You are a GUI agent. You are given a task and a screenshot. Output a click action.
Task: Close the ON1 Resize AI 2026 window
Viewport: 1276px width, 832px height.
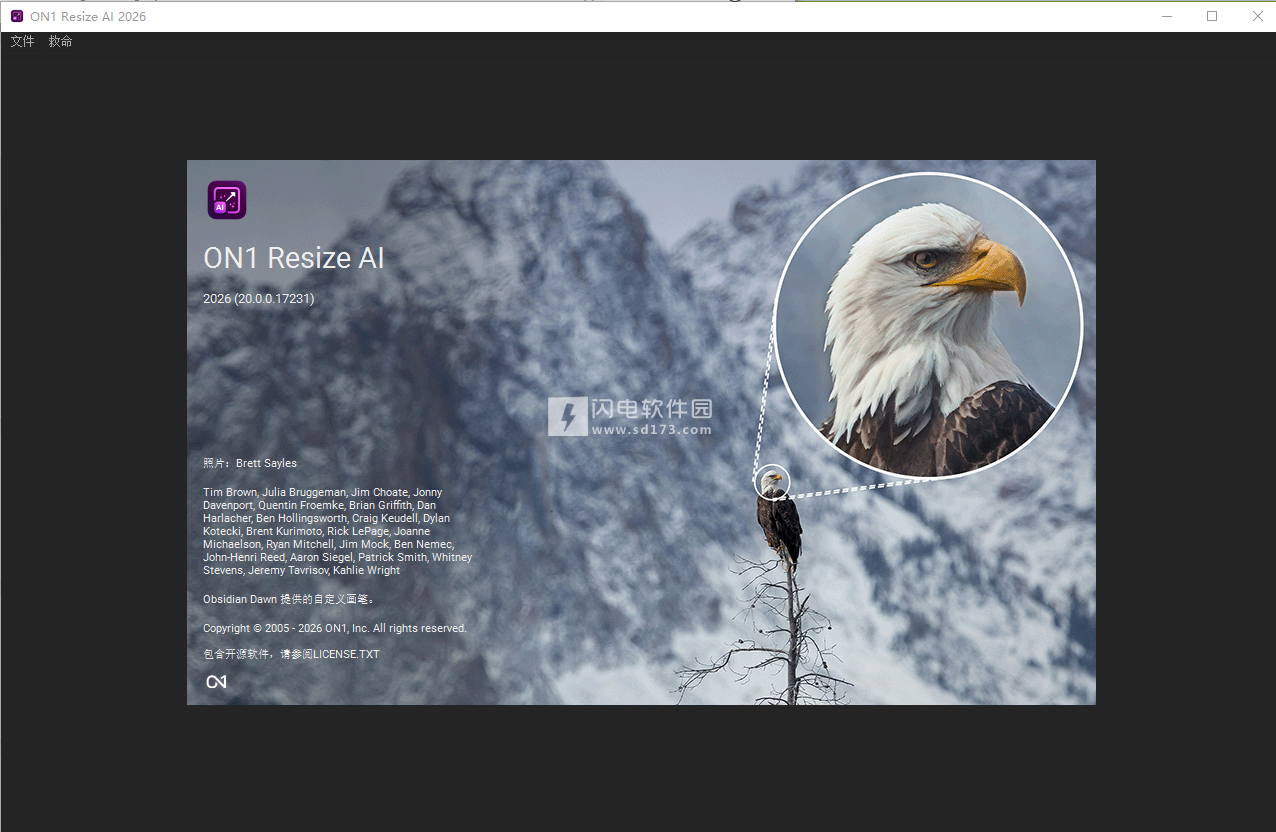1257,16
